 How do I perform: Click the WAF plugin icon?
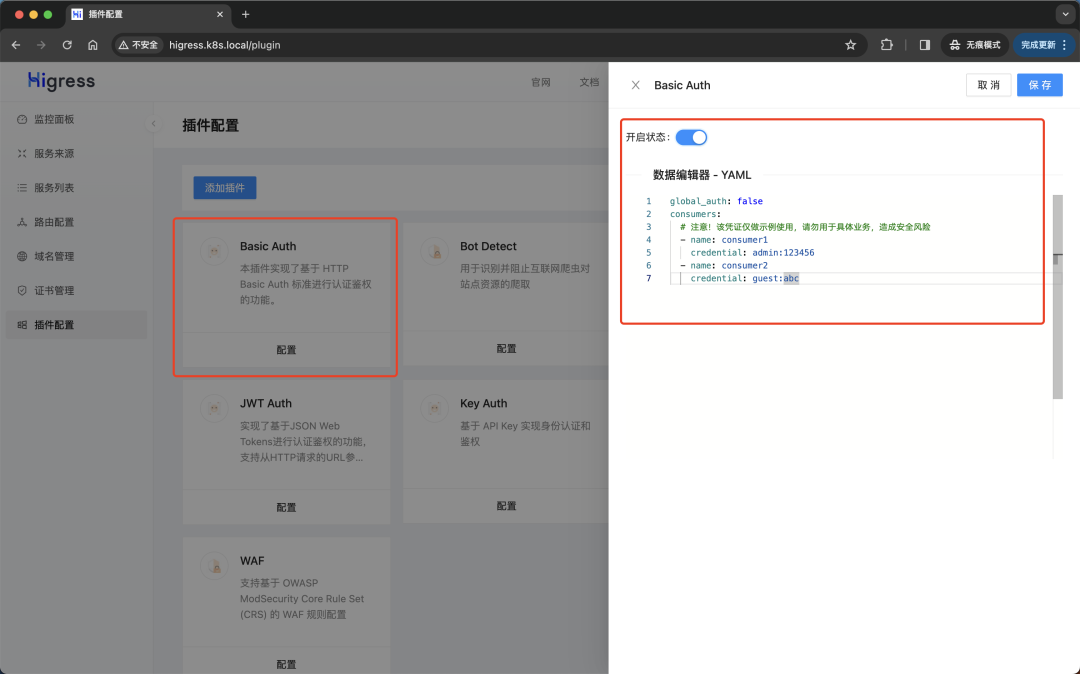pos(214,565)
